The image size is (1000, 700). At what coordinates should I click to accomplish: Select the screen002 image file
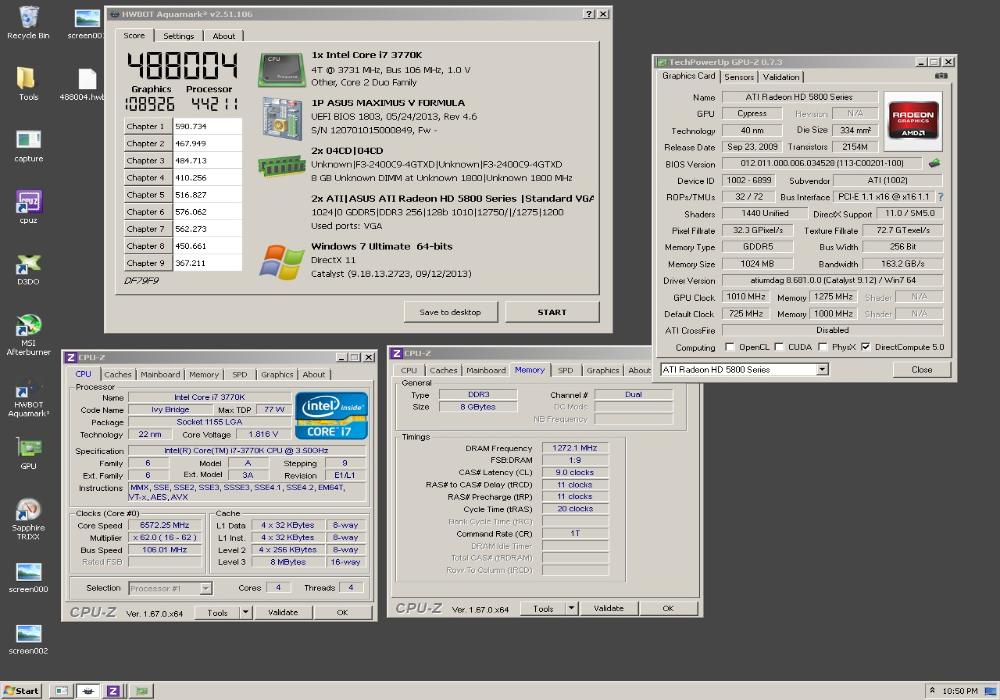coord(28,639)
